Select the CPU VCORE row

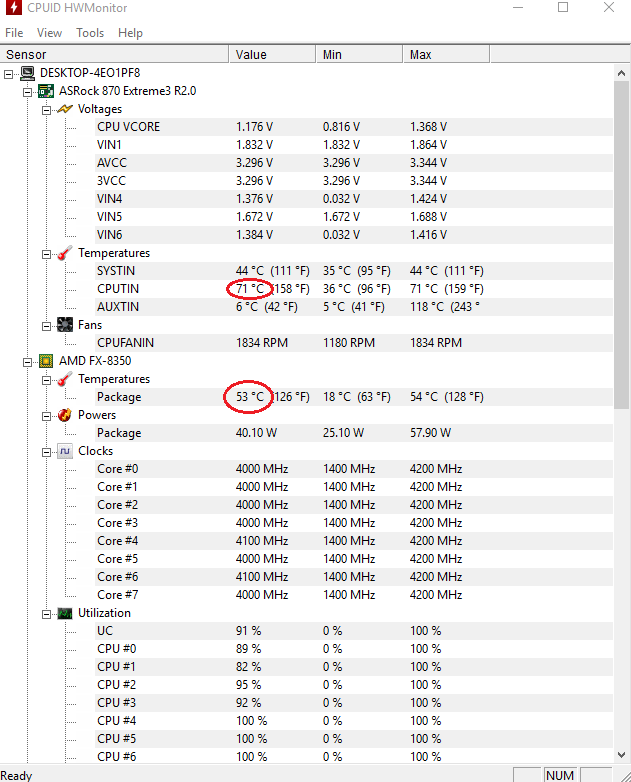354,127
